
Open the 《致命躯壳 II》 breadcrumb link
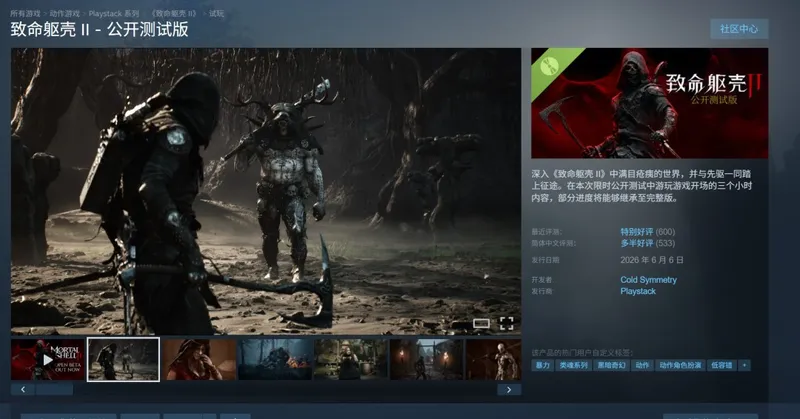point(173,13)
